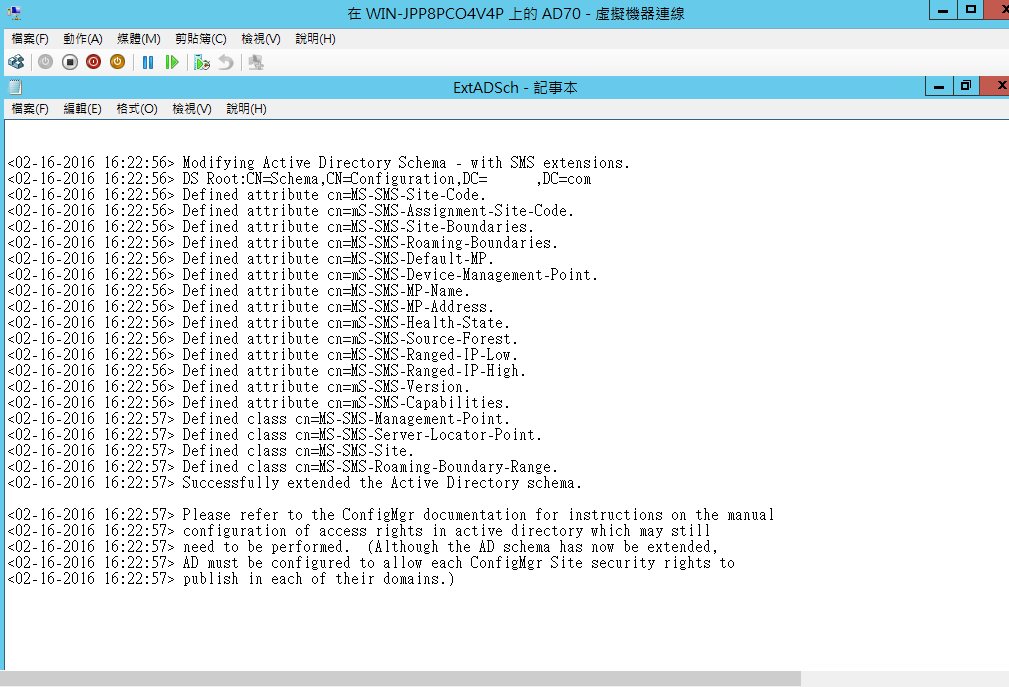Screen dimensions: 1009x687
Task: Close the ExtADSch Notepad window
Action: pyautogui.click(x=996, y=86)
